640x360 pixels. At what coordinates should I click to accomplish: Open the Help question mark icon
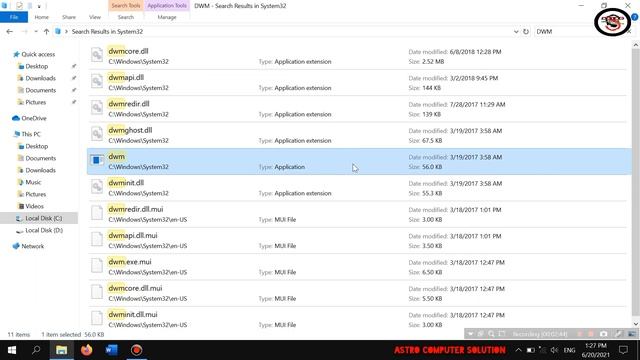(634, 17)
